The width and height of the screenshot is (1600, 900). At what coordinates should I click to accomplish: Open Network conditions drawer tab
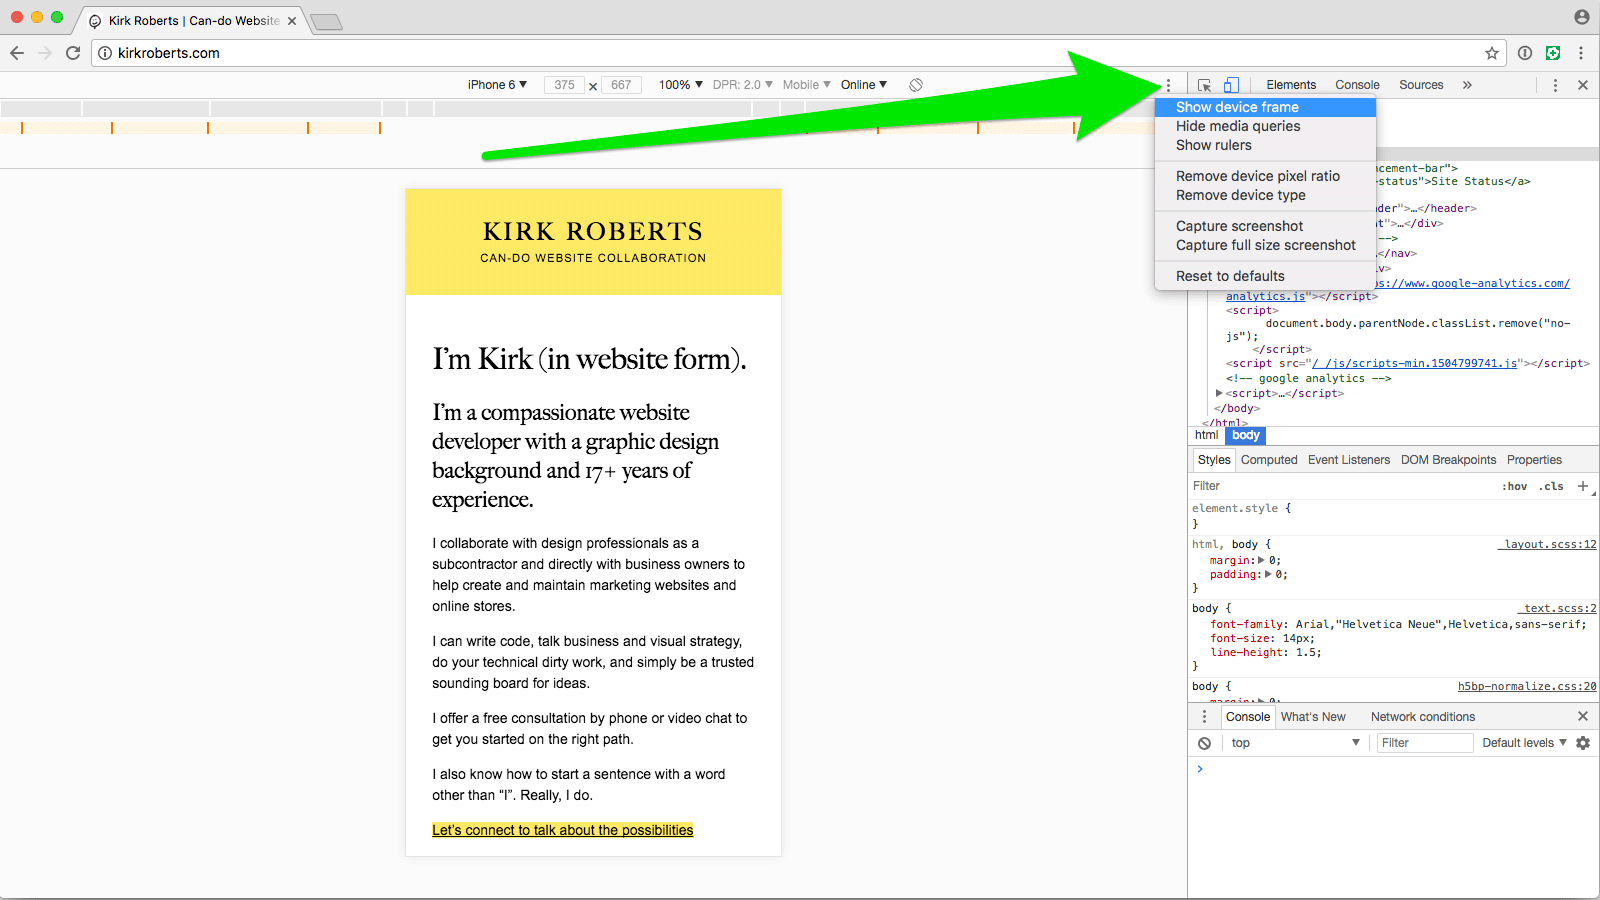tap(1423, 717)
